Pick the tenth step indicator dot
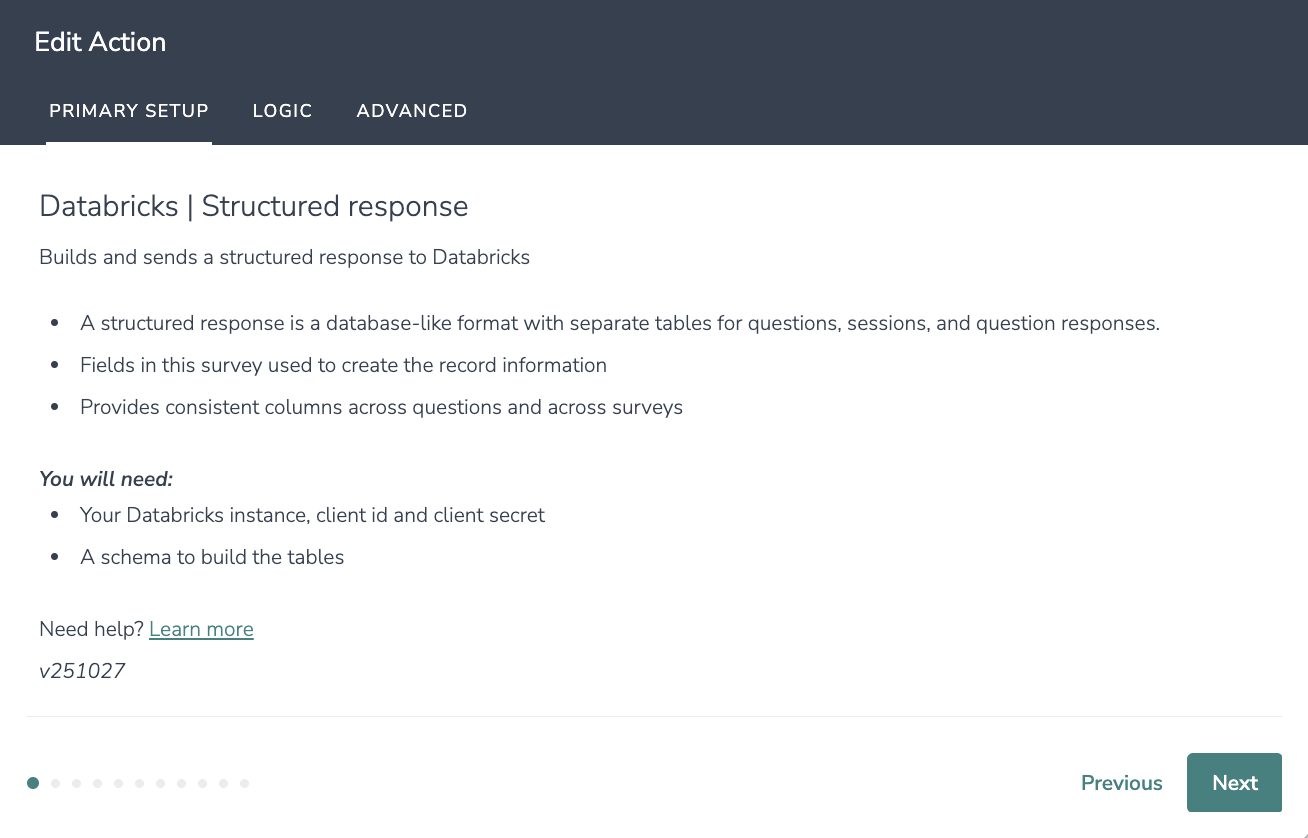This screenshot has width=1308, height=838. click(x=224, y=783)
